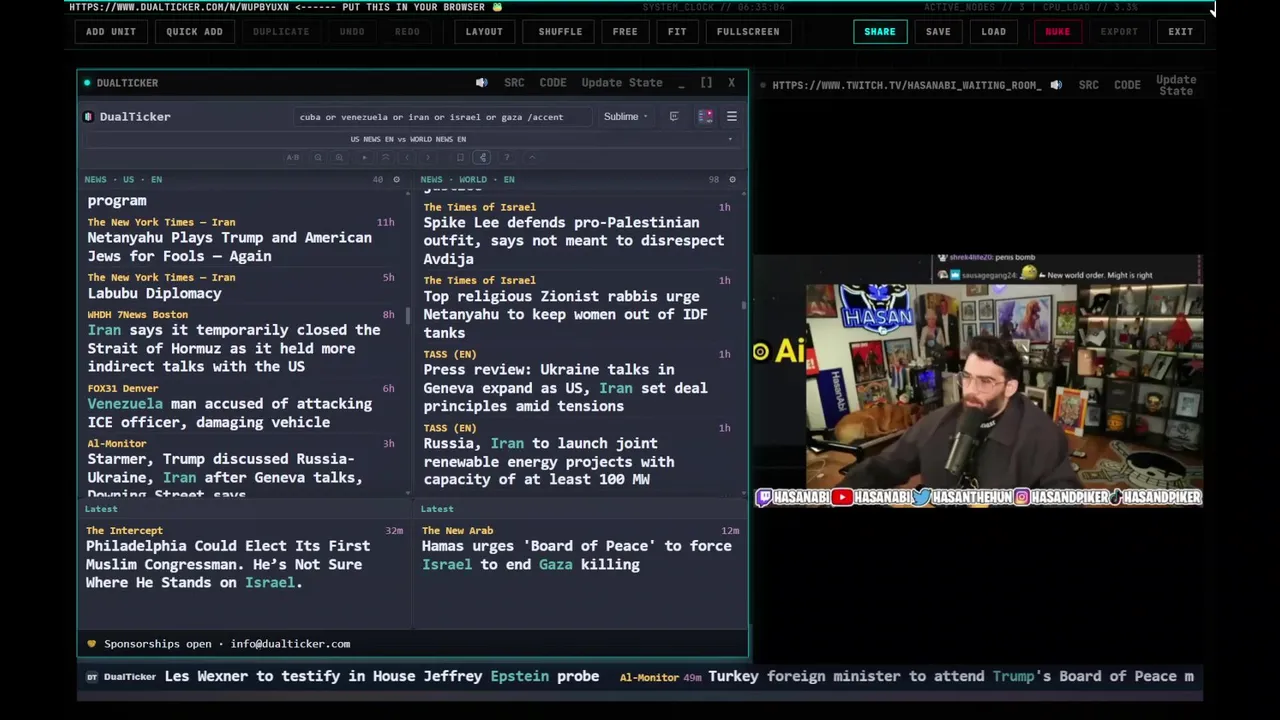Click the info@dualticker.com sponsorship email
1280x720 pixels.
coord(290,644)
